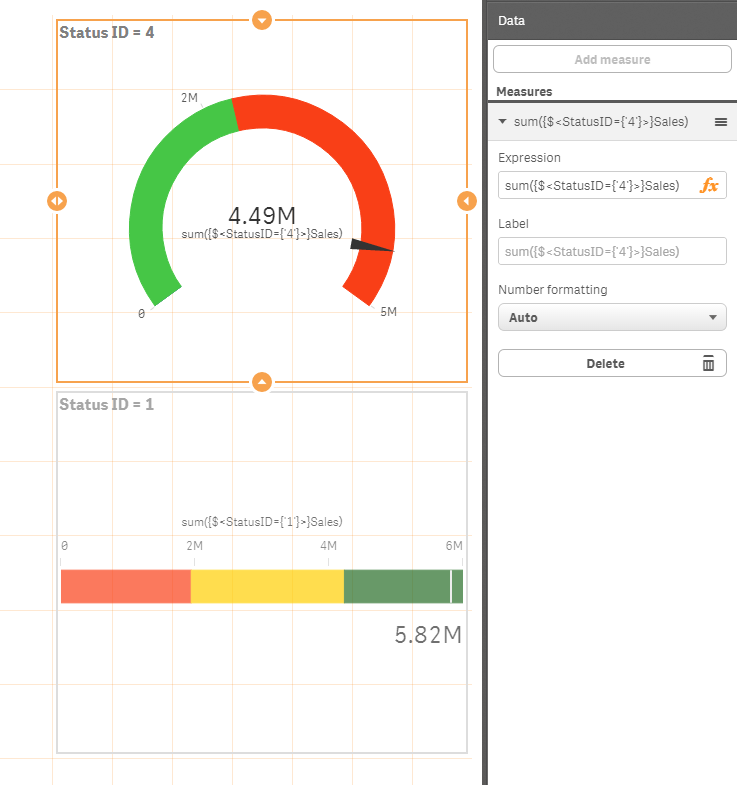This screenshot has height=785, width=737.
Task: Click the bottom resize handle of gauge
Action: [262, 382]
